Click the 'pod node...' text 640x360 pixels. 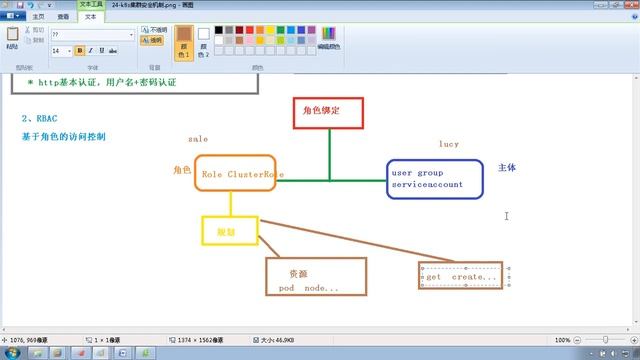[x=309, y=288]
